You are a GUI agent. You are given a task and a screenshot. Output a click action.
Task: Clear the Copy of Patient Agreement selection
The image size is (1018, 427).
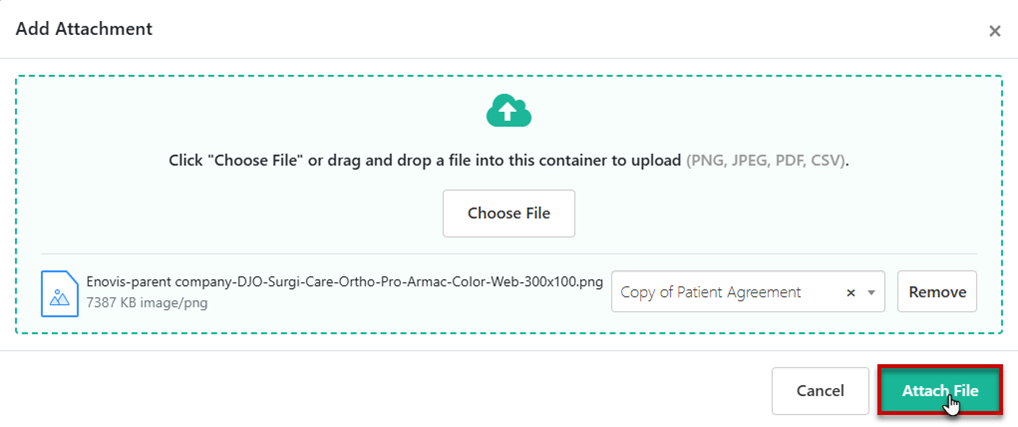(x=851, y=293)
